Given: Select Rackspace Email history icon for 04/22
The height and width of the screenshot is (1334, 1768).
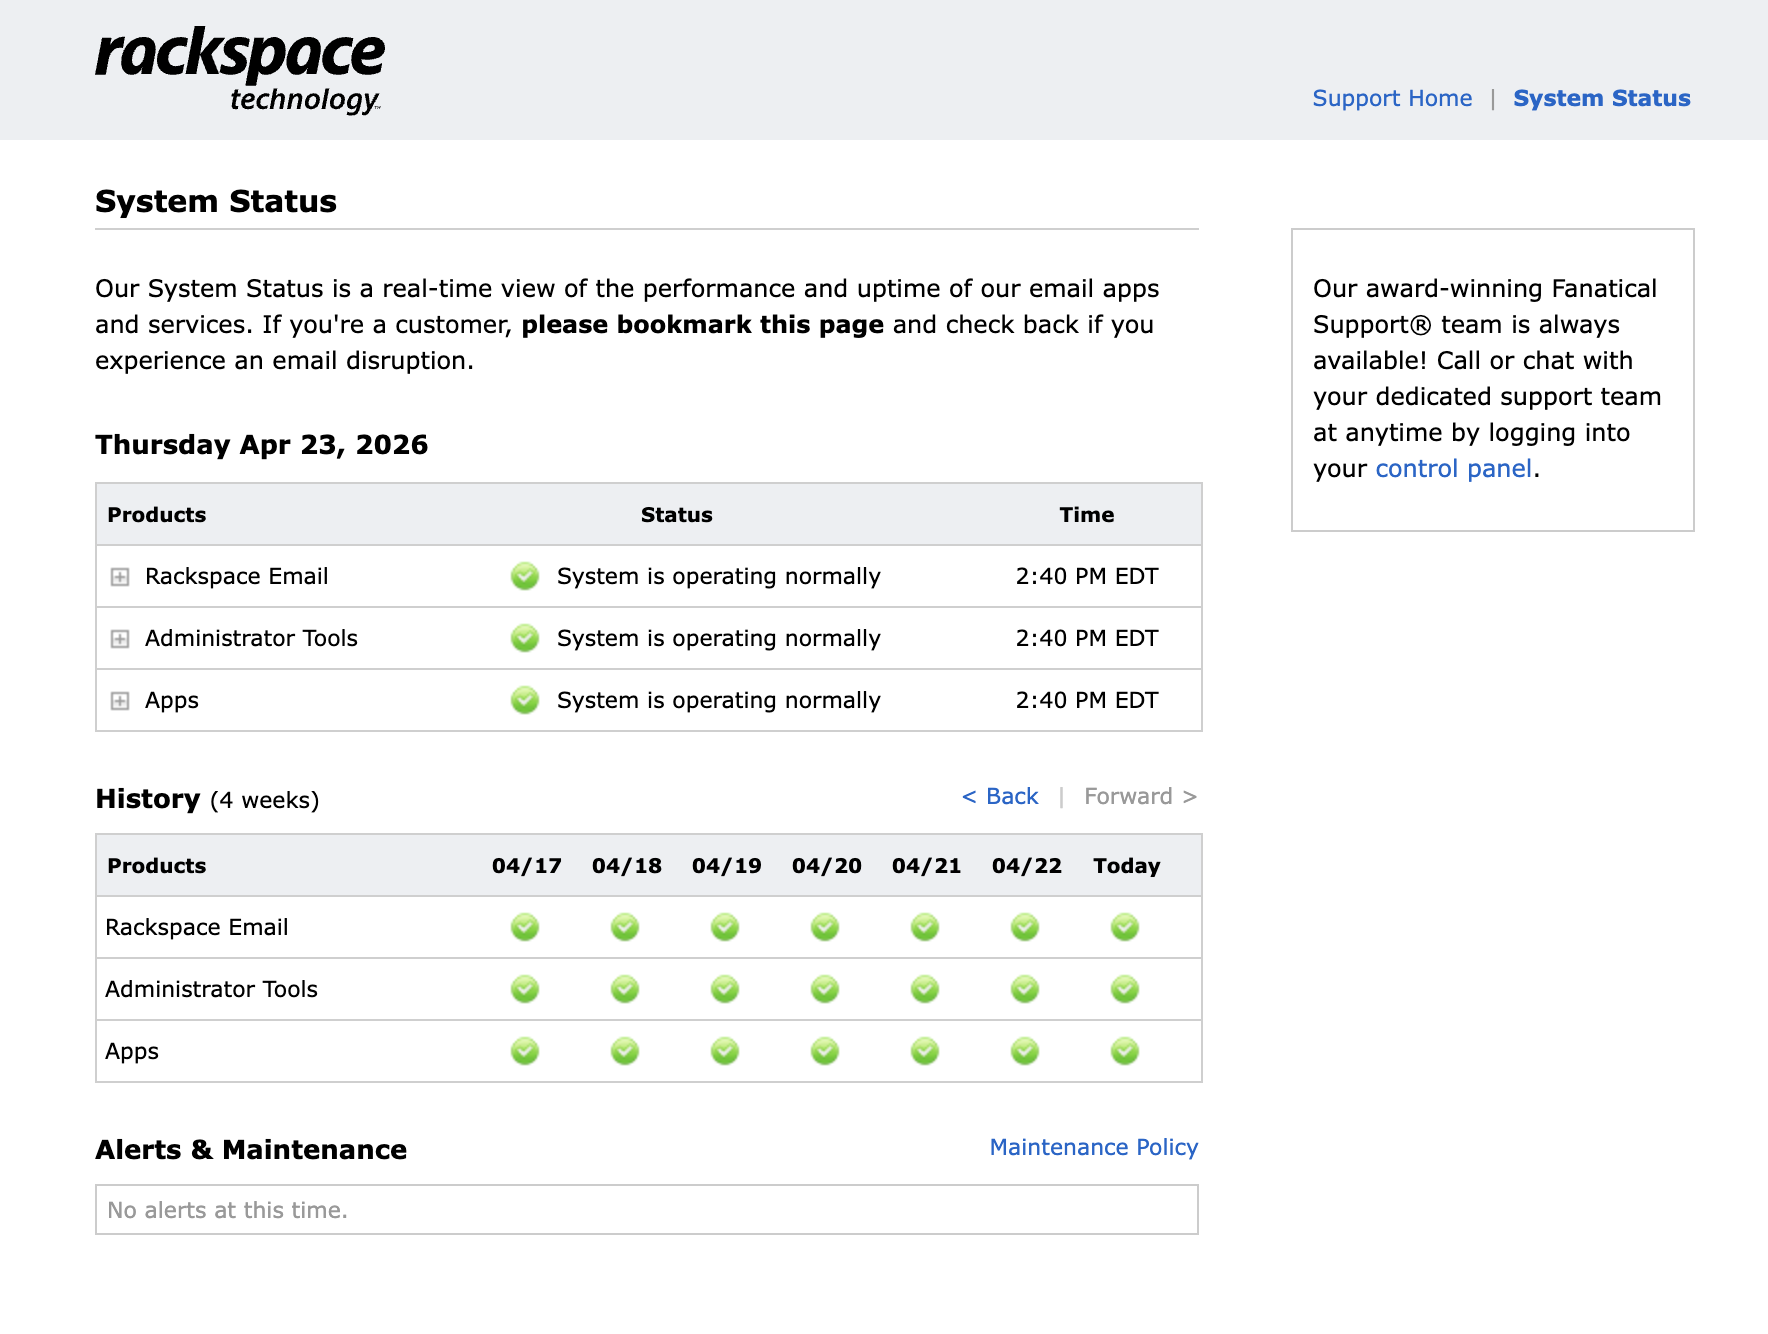Looking at the screenshot, I should [1025, 927].
